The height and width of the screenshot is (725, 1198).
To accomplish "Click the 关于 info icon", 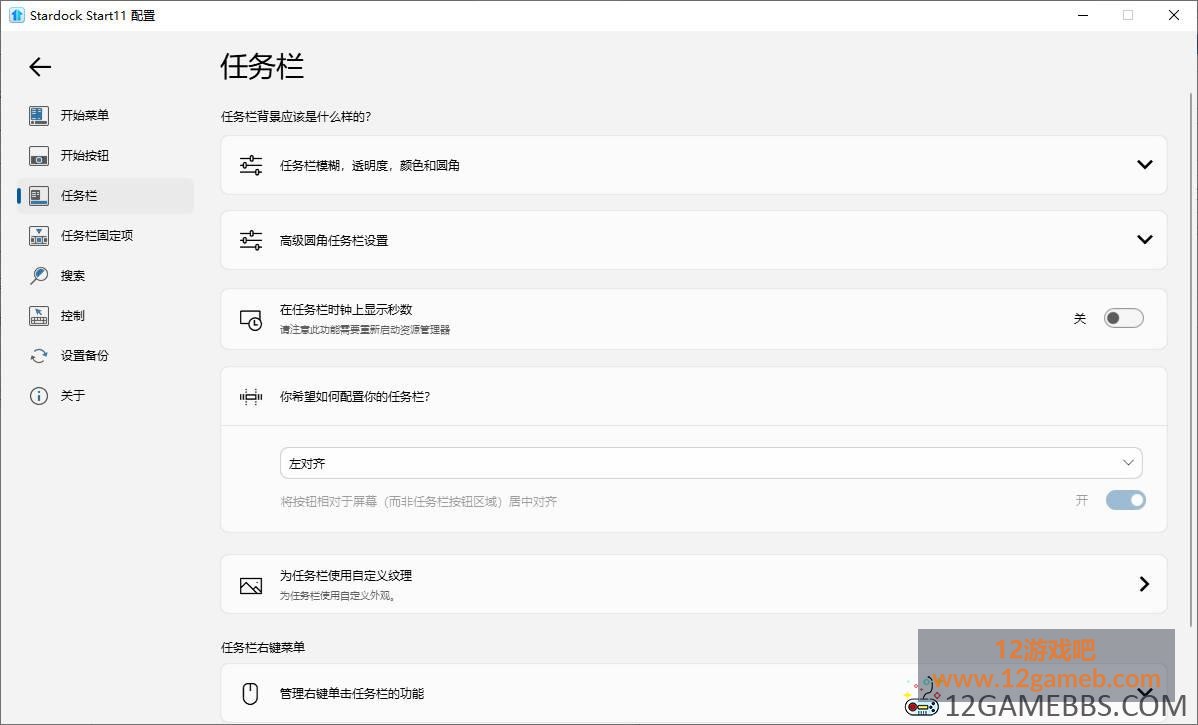I will click(39, 396).
